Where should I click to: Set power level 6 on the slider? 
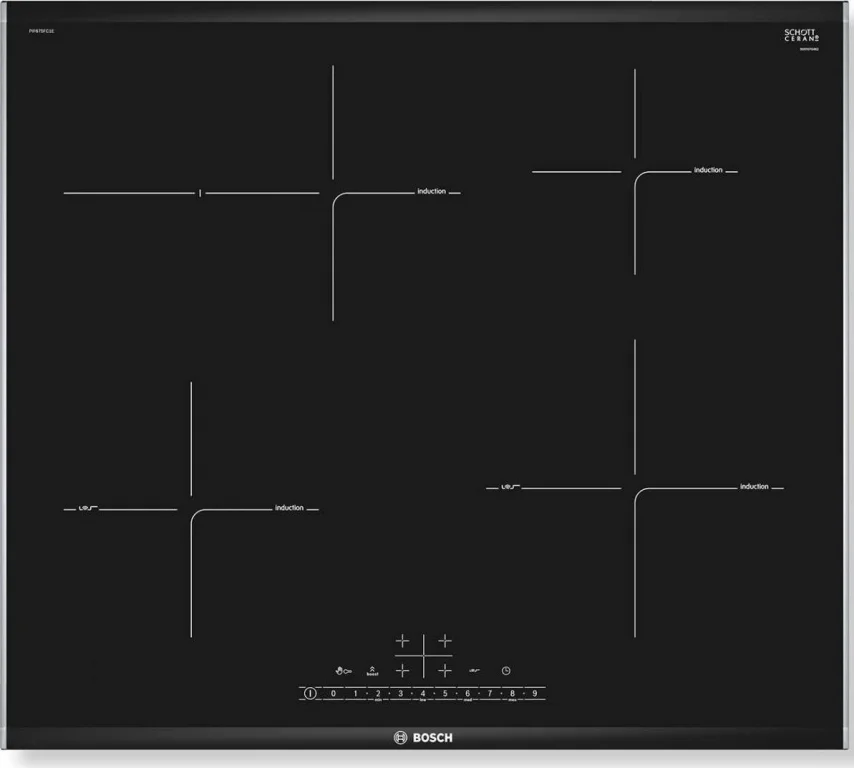point(467,693)
